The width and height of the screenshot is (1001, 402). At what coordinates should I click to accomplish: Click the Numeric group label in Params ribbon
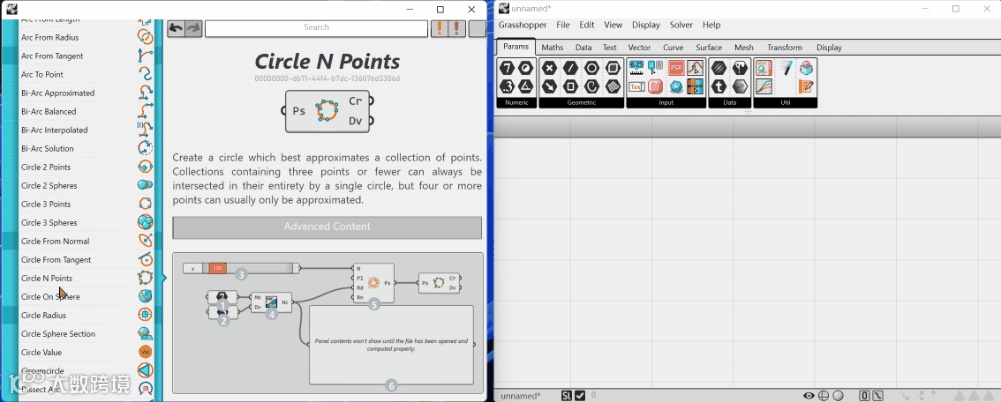pos(516,102)
